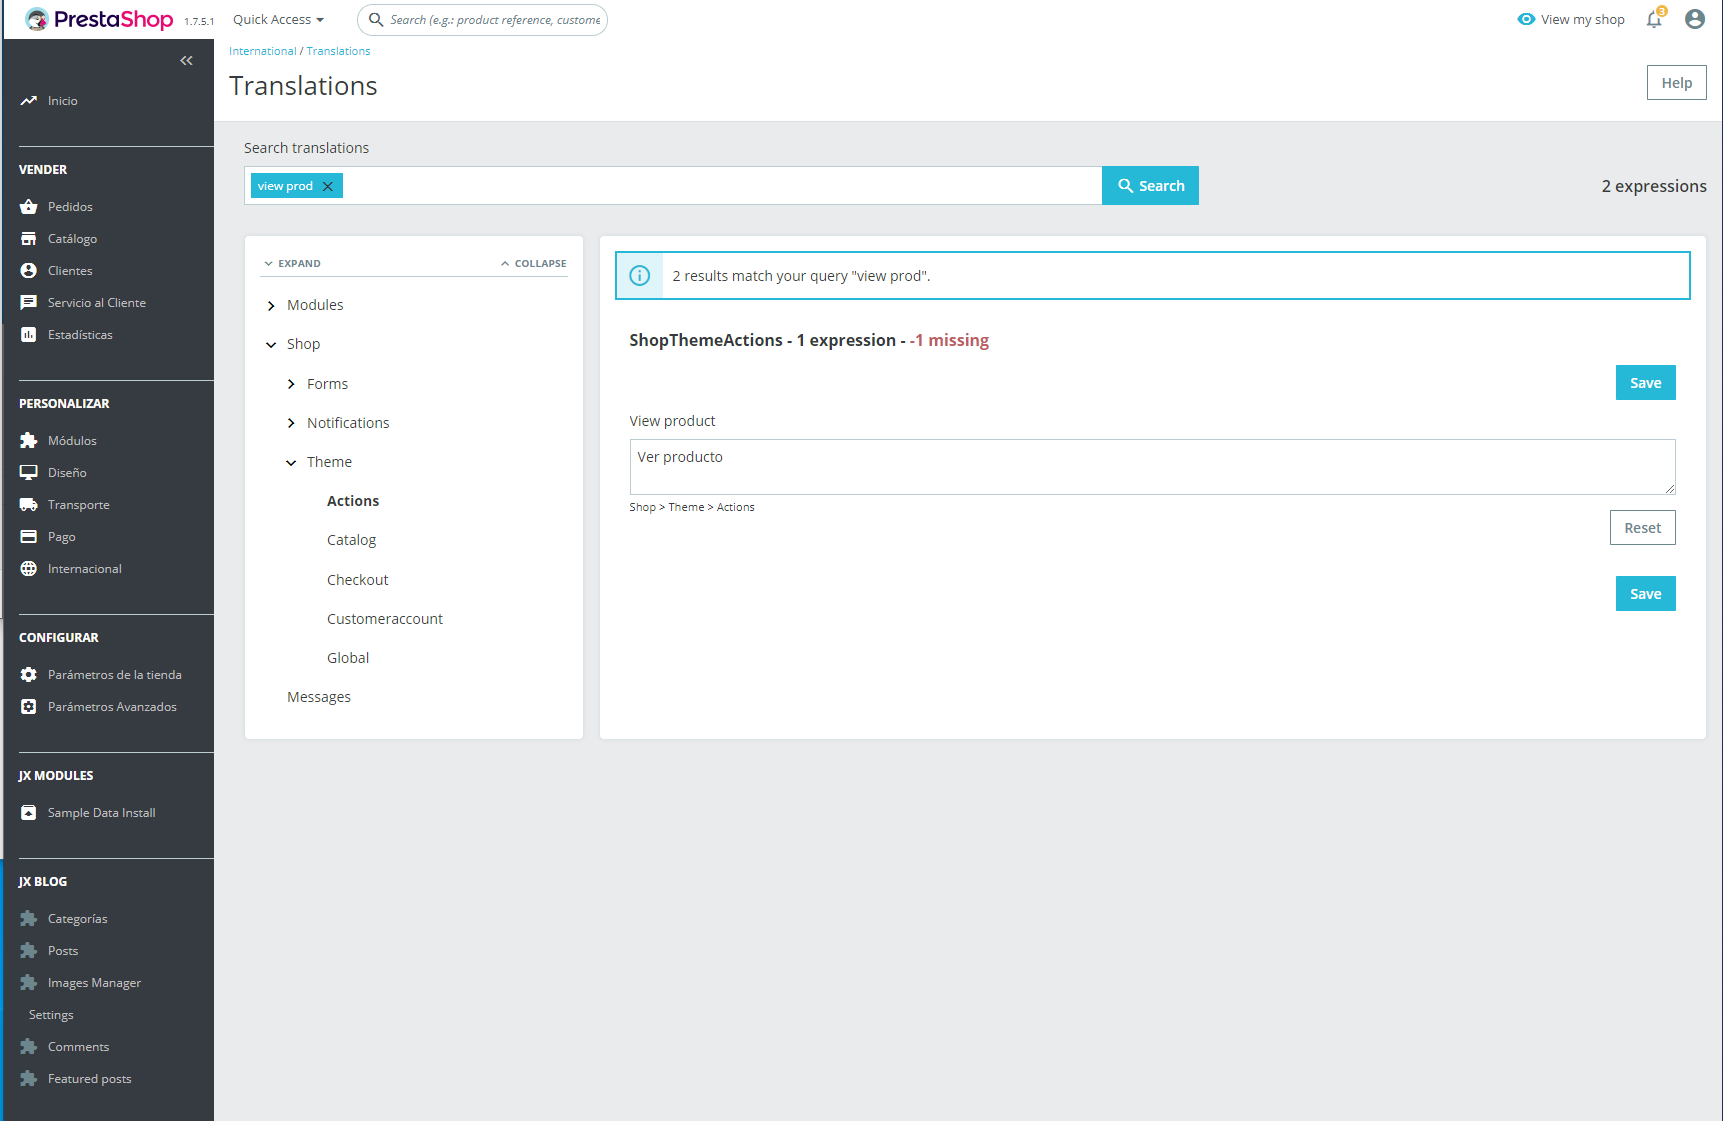Click the Catálogo store icon
Viewport: 1723px width, 1121px height.
[x=28, y=239]
